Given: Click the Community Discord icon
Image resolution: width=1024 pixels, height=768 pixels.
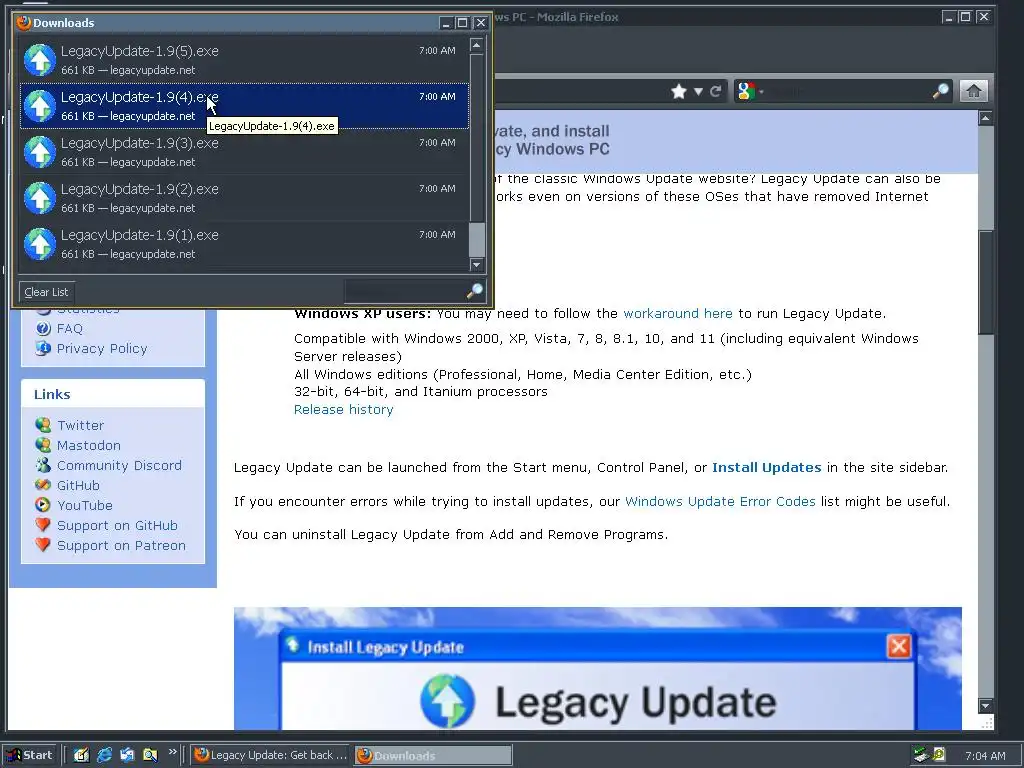Looking at the screenshot, I should (43, 465).
